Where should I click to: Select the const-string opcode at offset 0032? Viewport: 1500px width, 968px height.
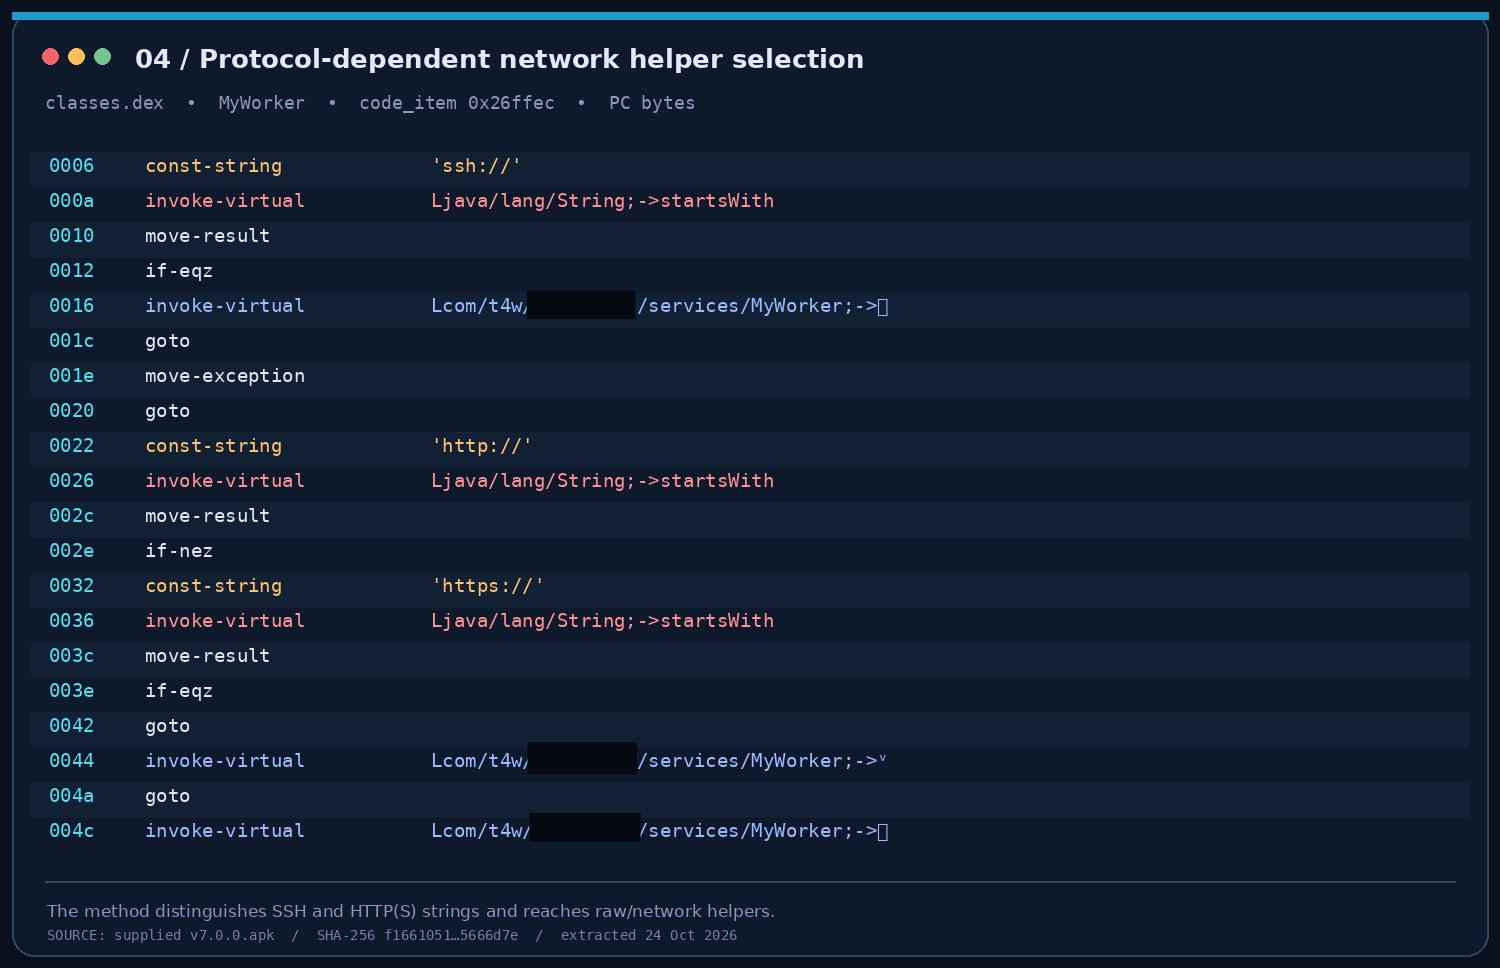214,586
